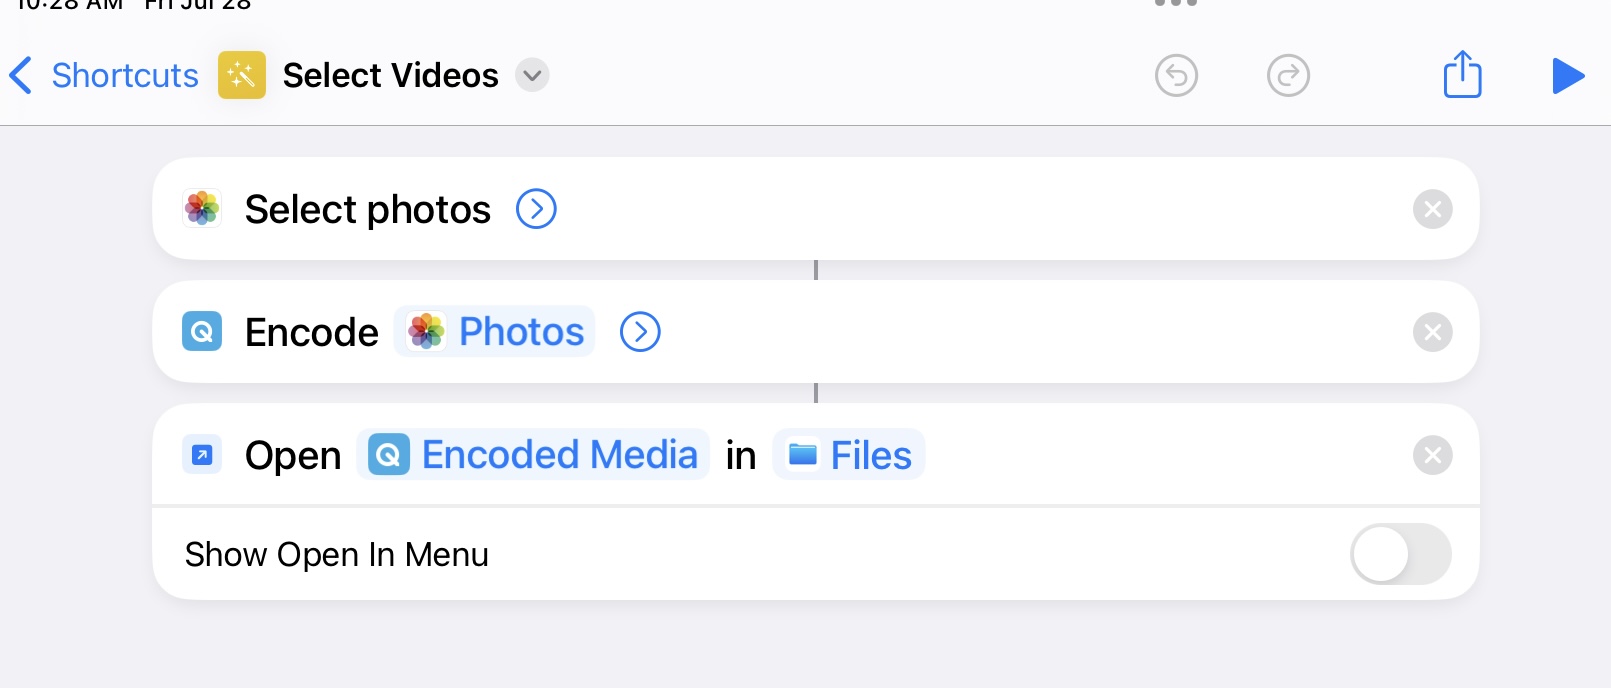Click the Photos app icon beside Select photos
Viewport: 1611px width, 688px height.
(202, 209)
